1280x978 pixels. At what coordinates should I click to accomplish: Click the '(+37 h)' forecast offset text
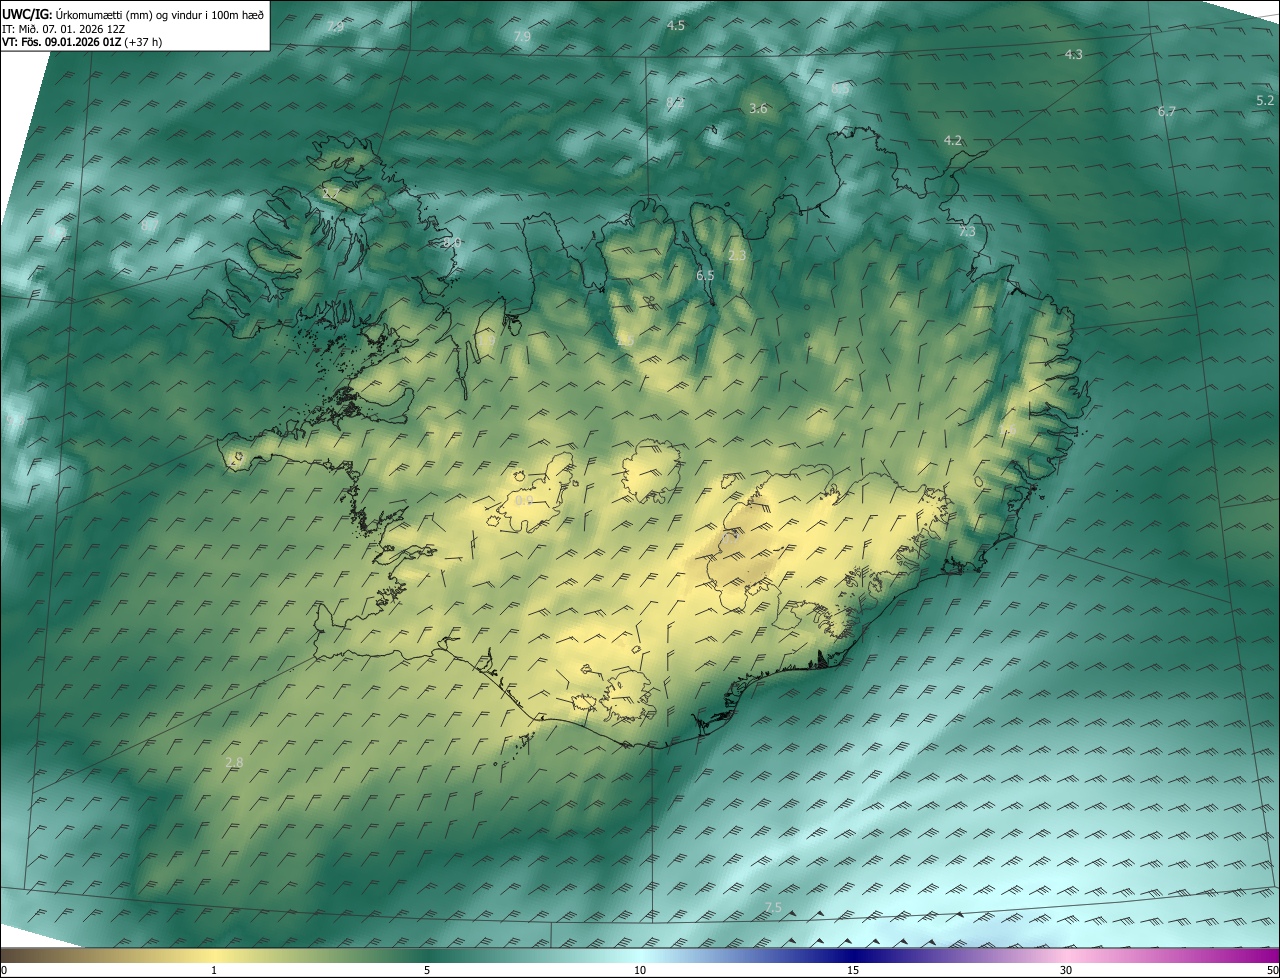tap(145, 43)
